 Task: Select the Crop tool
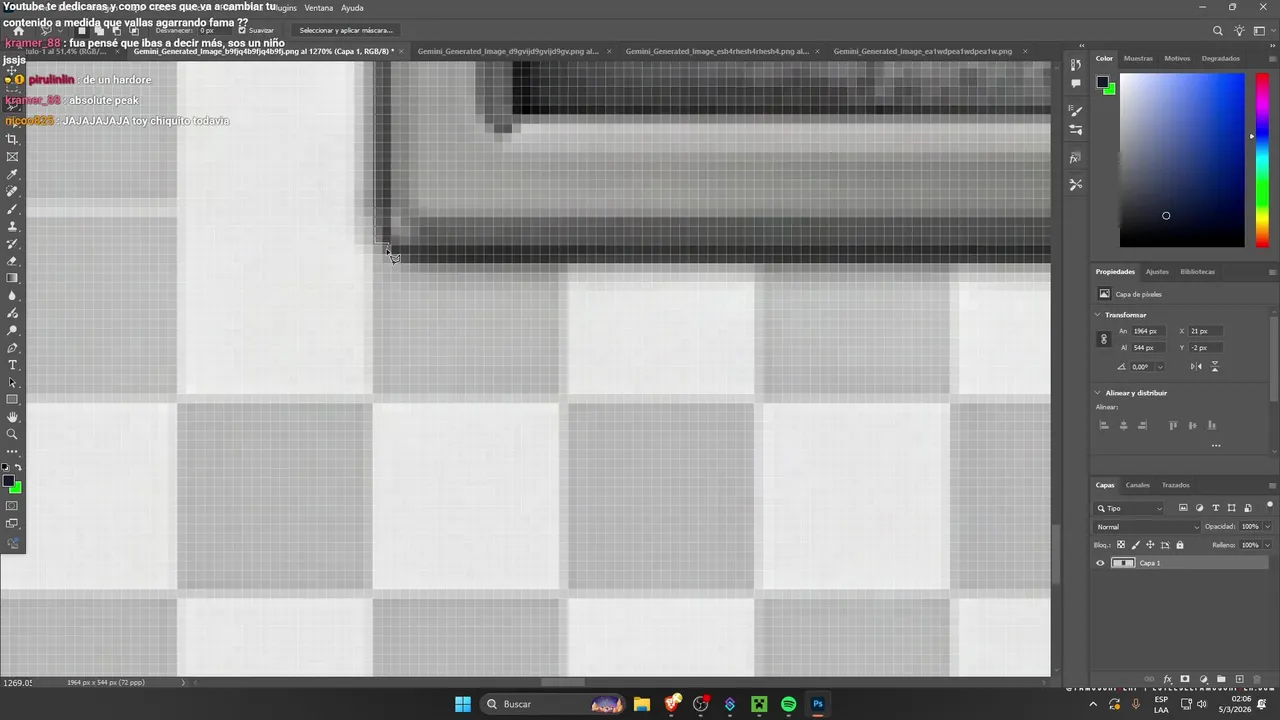tap(12, 139)
